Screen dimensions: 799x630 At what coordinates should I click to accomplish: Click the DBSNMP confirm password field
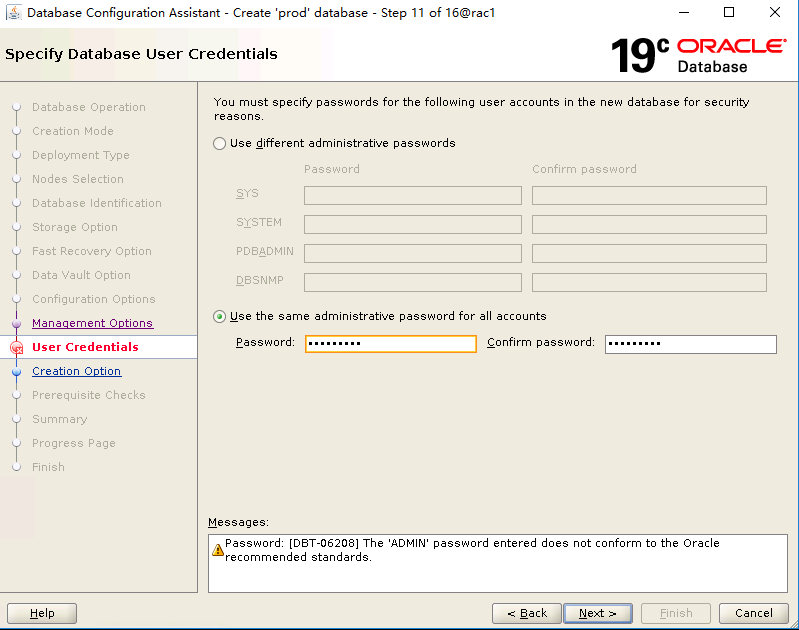click(x=649, y=282)
